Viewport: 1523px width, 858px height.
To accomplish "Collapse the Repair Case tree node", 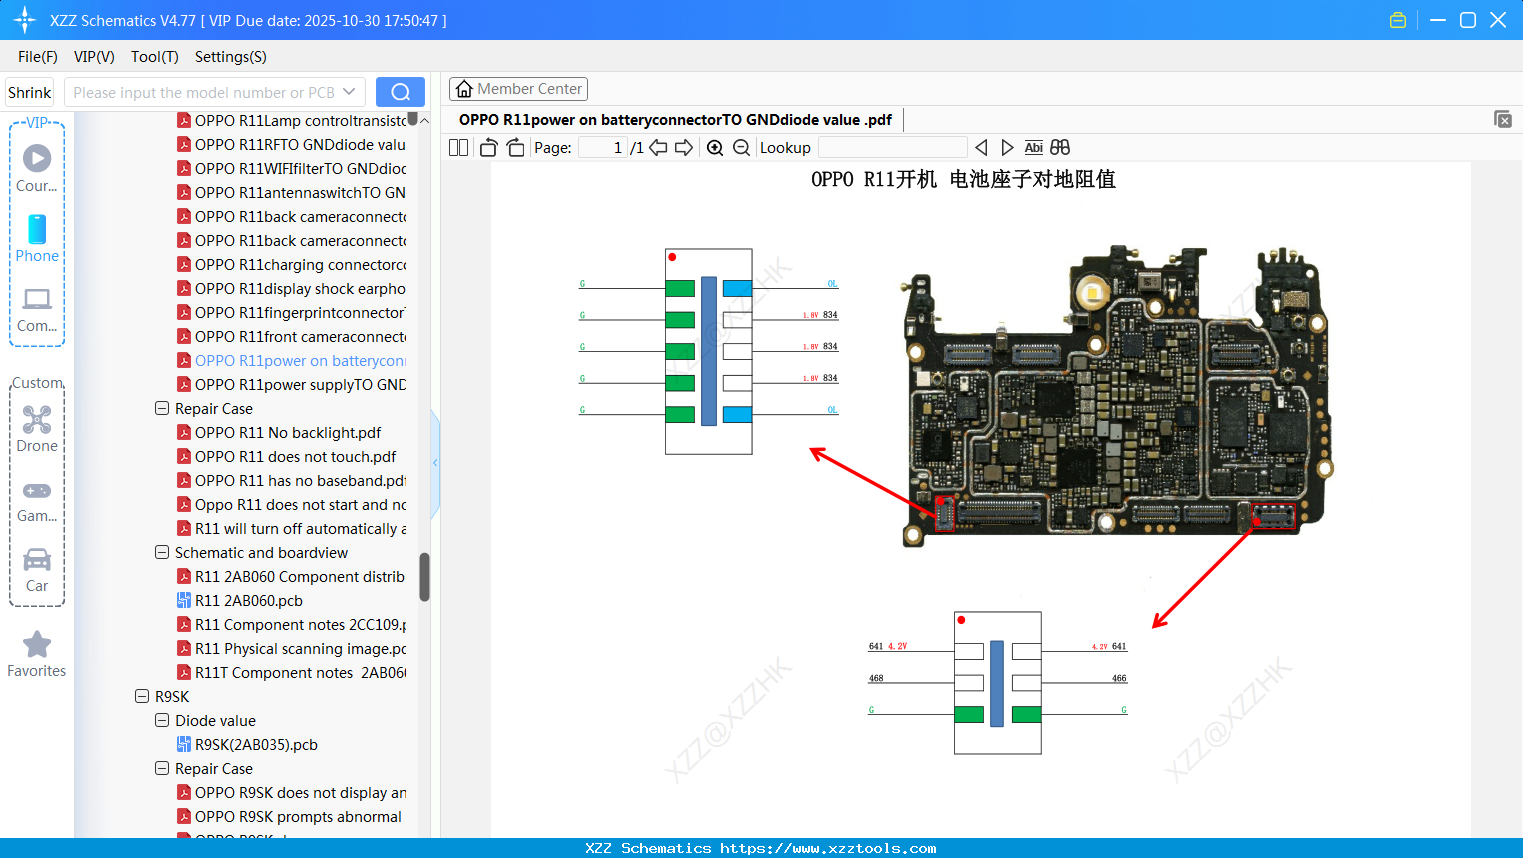I will (161, 408).
